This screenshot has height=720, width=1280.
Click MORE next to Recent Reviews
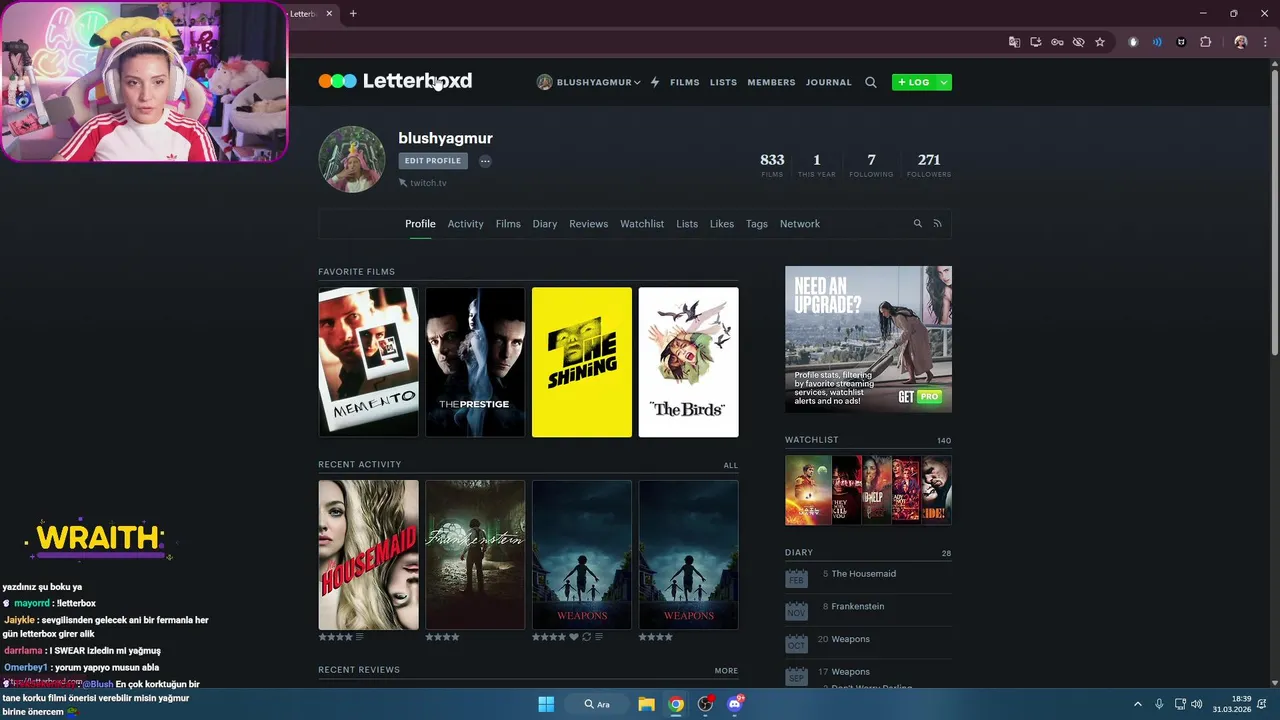pyautogui.click(x=727, y=671)
